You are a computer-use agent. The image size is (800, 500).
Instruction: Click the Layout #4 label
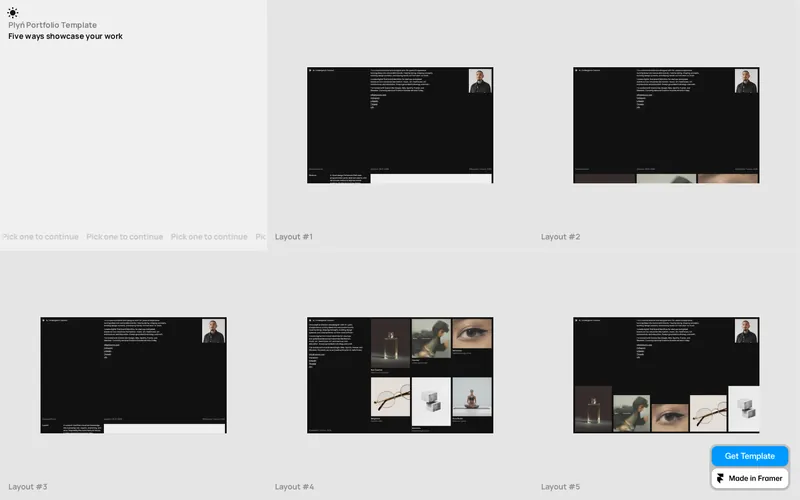click(294, 487)
